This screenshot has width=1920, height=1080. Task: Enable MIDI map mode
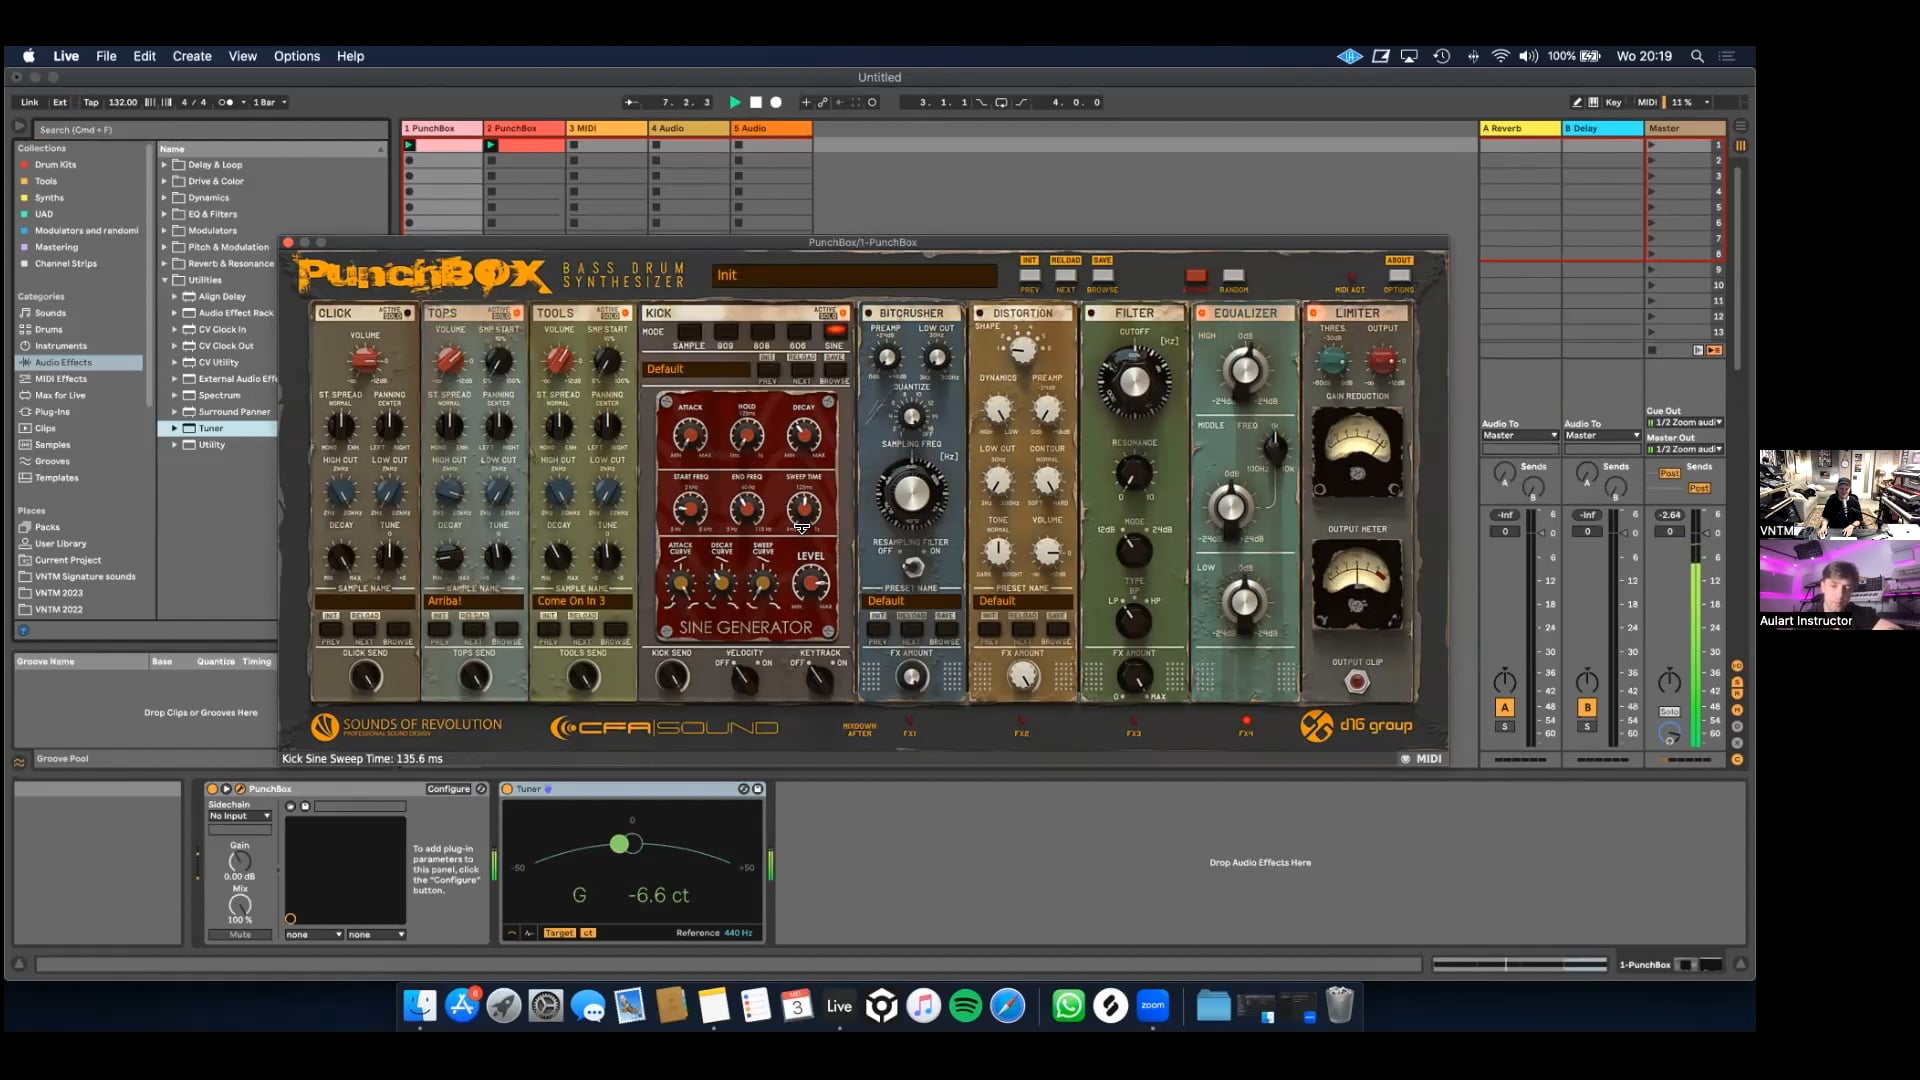click(1646, 102)
